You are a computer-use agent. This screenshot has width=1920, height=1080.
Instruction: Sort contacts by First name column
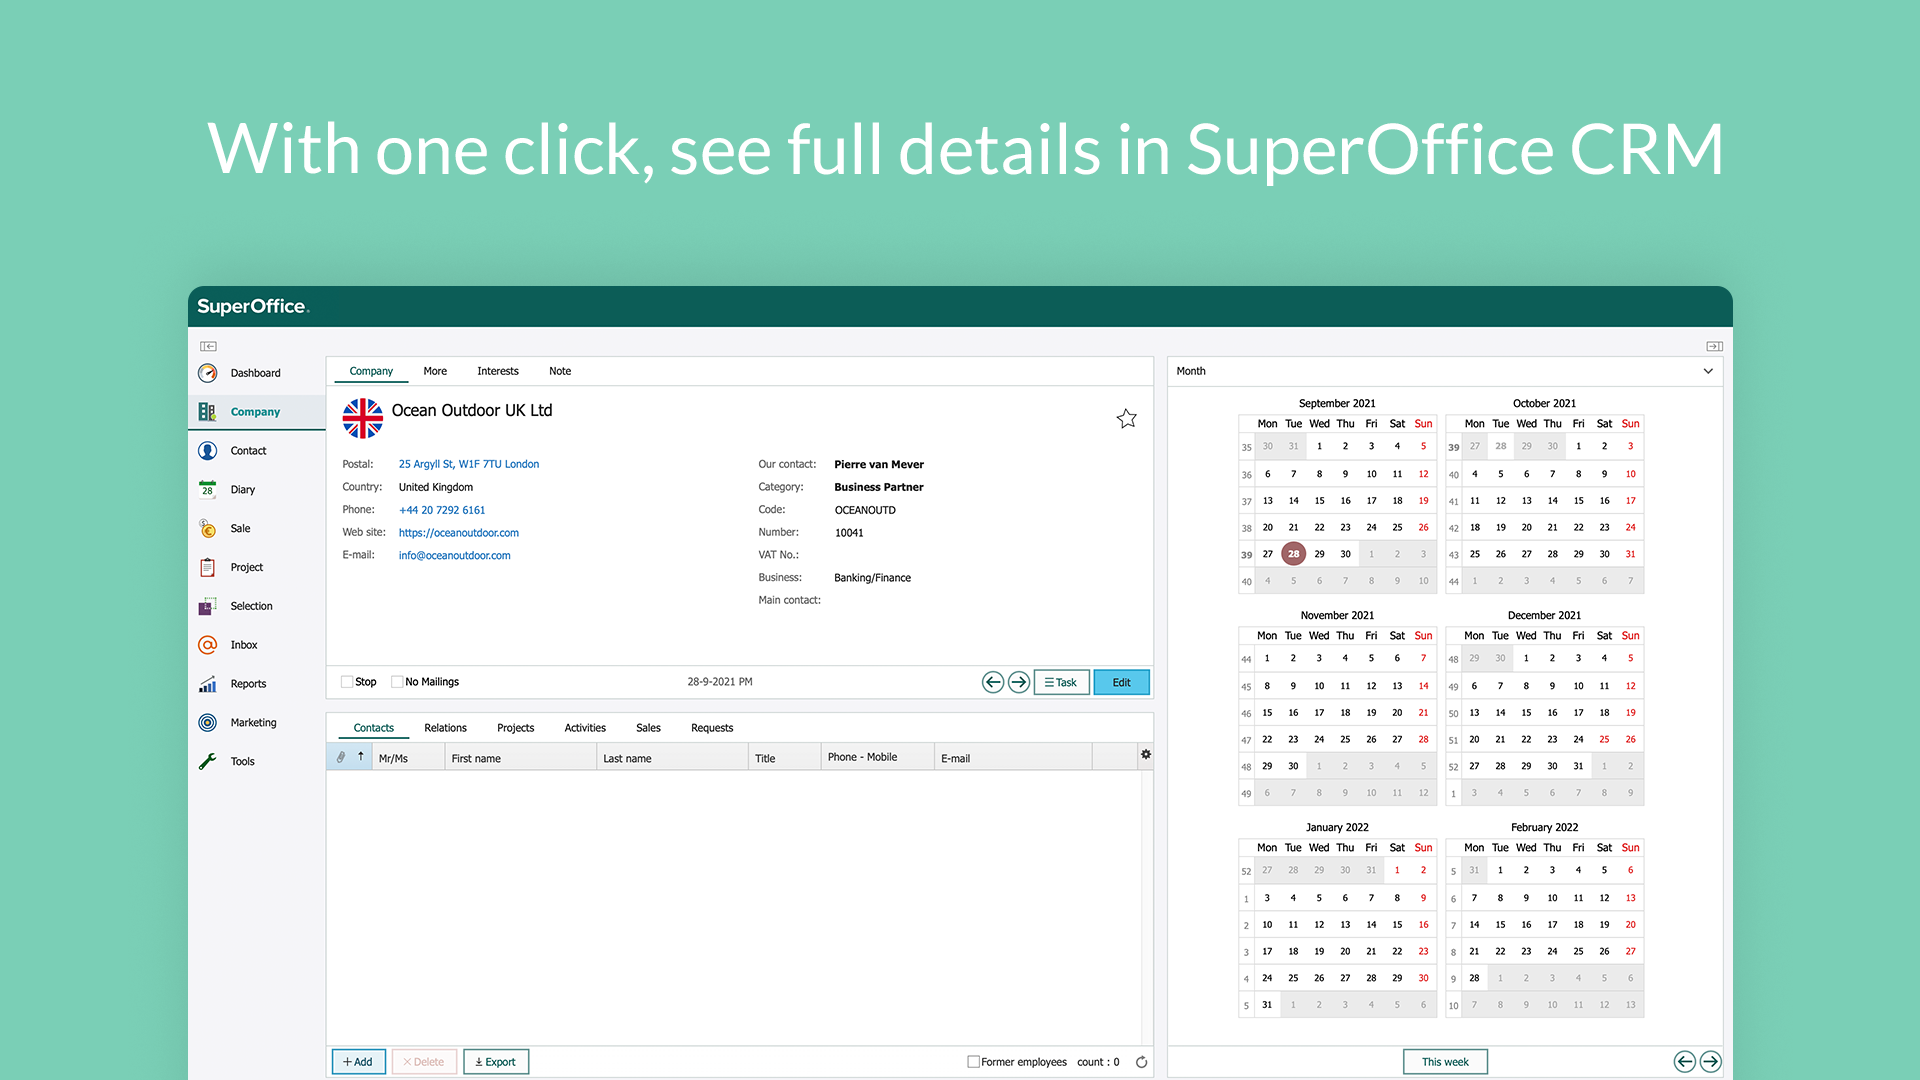(520, 758)
